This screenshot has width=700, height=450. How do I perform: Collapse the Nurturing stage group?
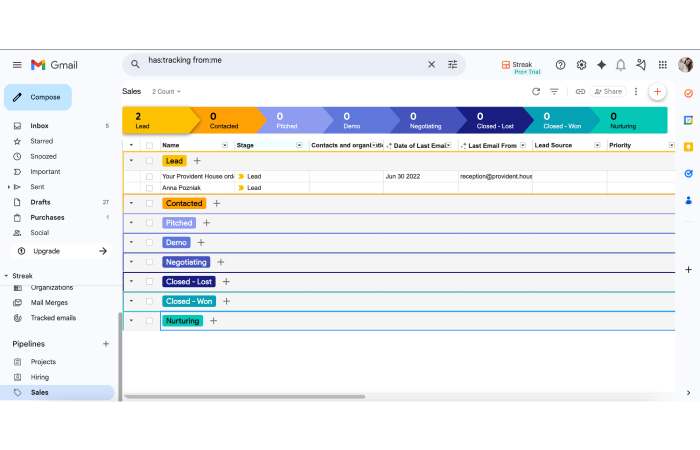tap(131, 321)
